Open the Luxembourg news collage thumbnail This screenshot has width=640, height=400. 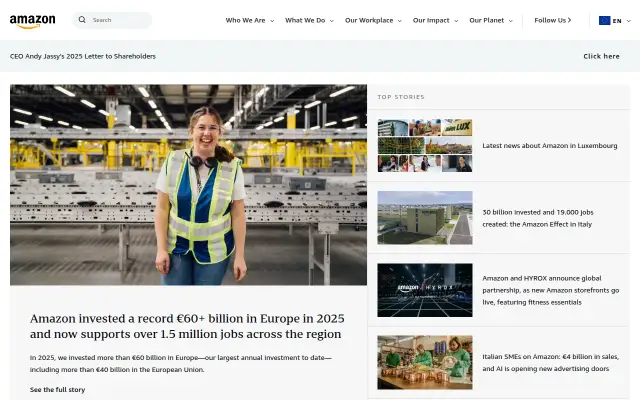tap(425, 145)
